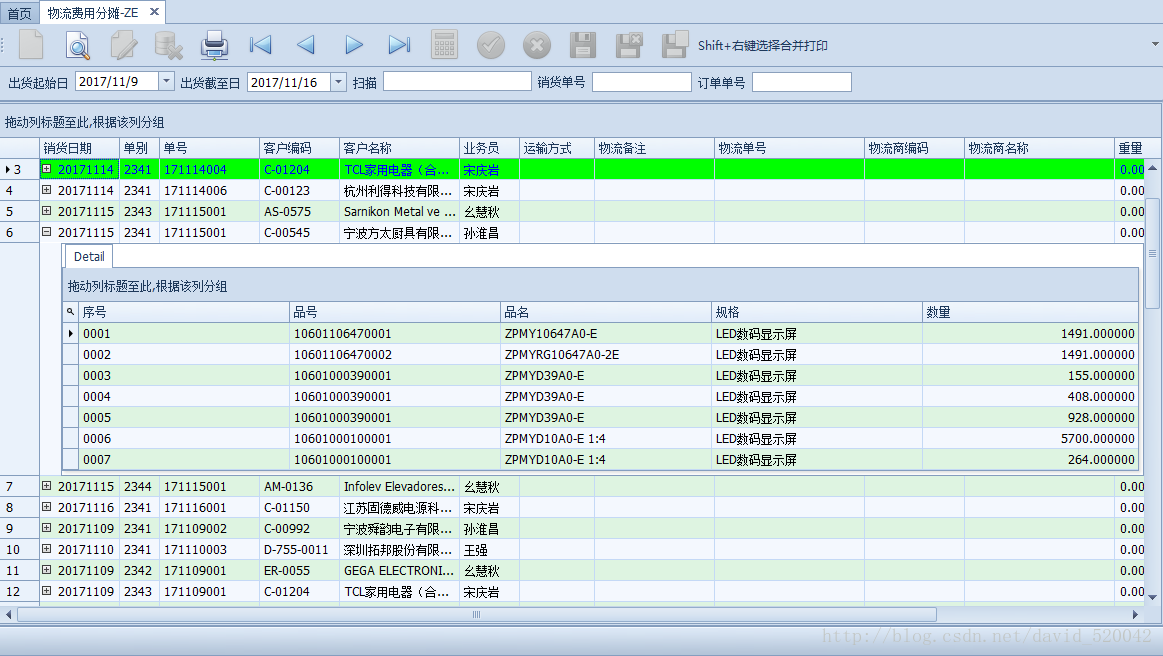
Task: Click the floppy disk with X icon
Action: 629,45
